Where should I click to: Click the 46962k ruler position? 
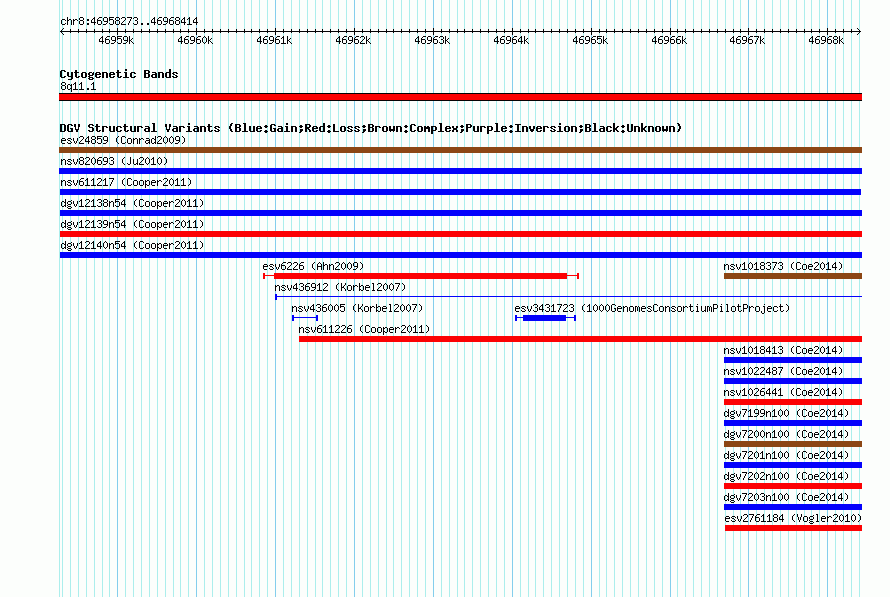tap(353, 40)
